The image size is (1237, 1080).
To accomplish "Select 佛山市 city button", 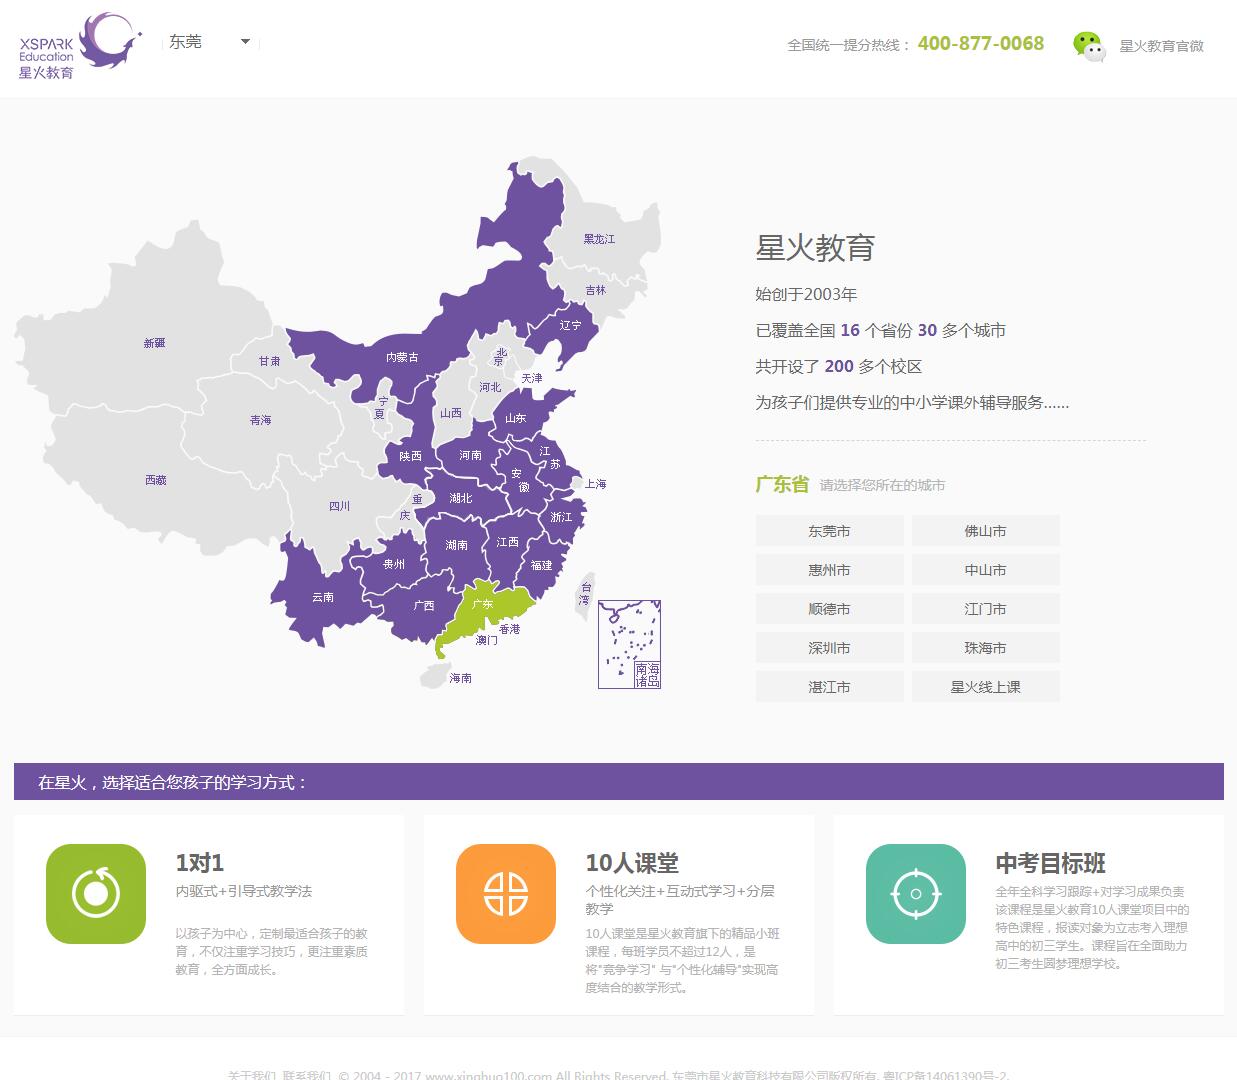I will tap(985, 531).
